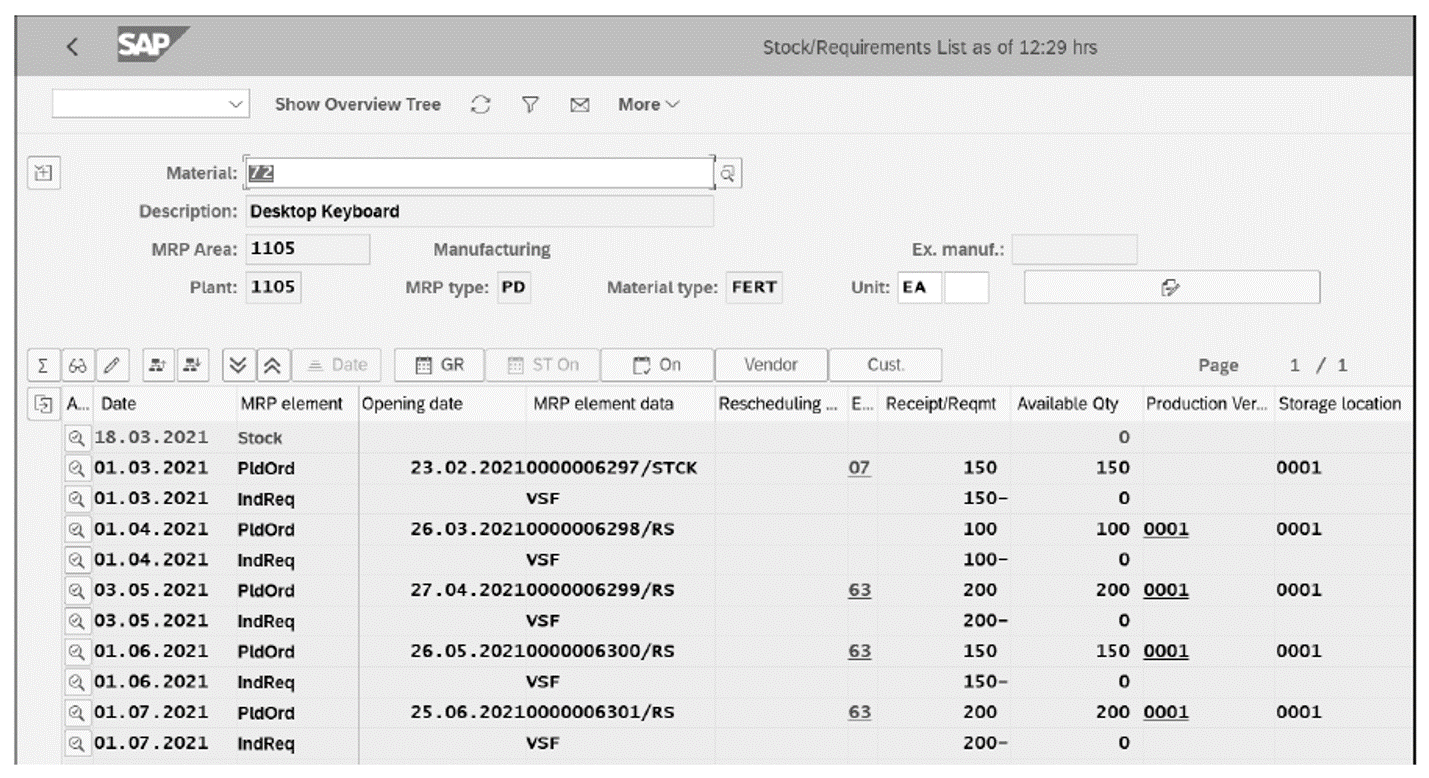Open production version 0001 link
Viewport: 1429px width, 778px height.
pos(1165,529)
